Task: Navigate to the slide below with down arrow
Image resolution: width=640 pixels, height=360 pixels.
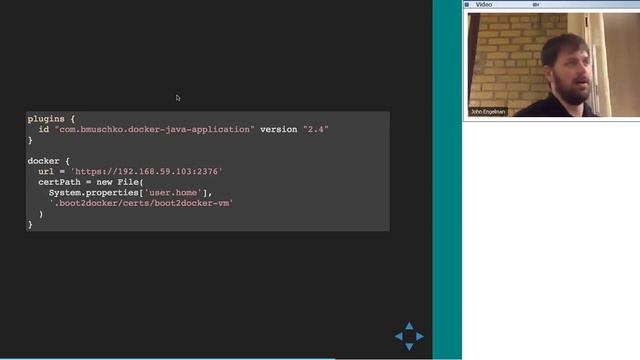Action: coord(409,347)
